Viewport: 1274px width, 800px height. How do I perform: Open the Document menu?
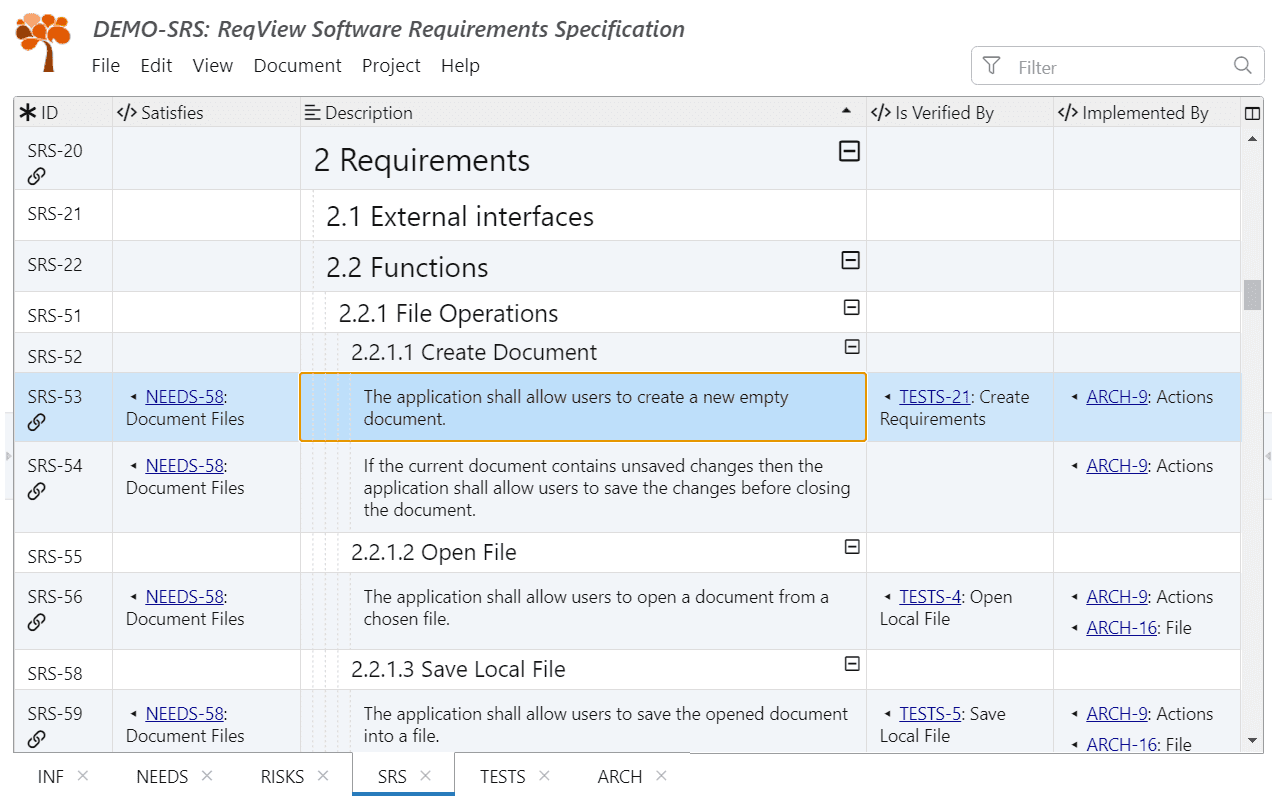pos(297,66)
